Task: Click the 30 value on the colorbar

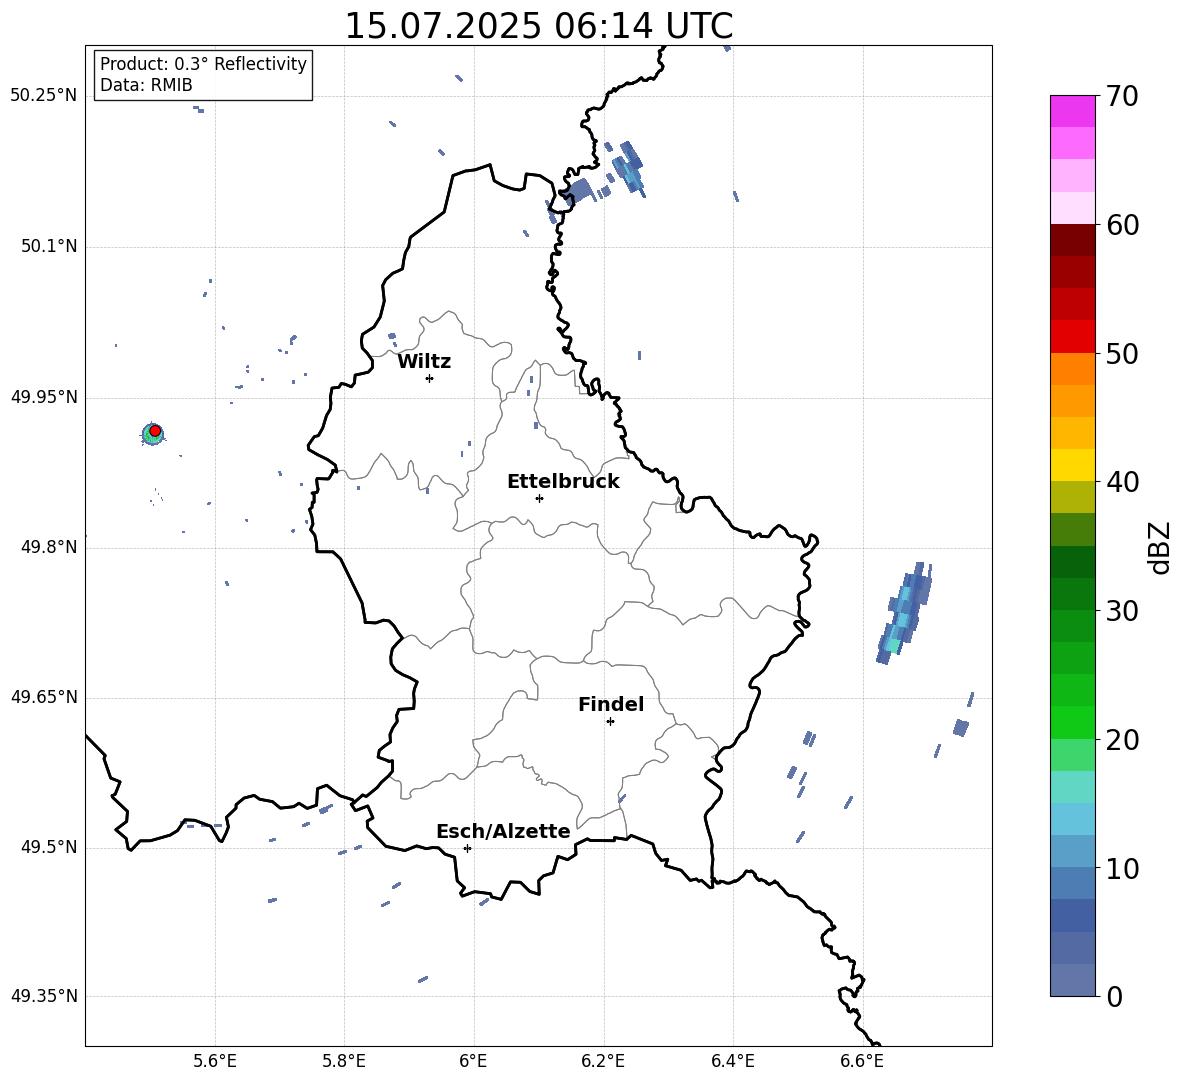Action: [x=1122, y=611]
